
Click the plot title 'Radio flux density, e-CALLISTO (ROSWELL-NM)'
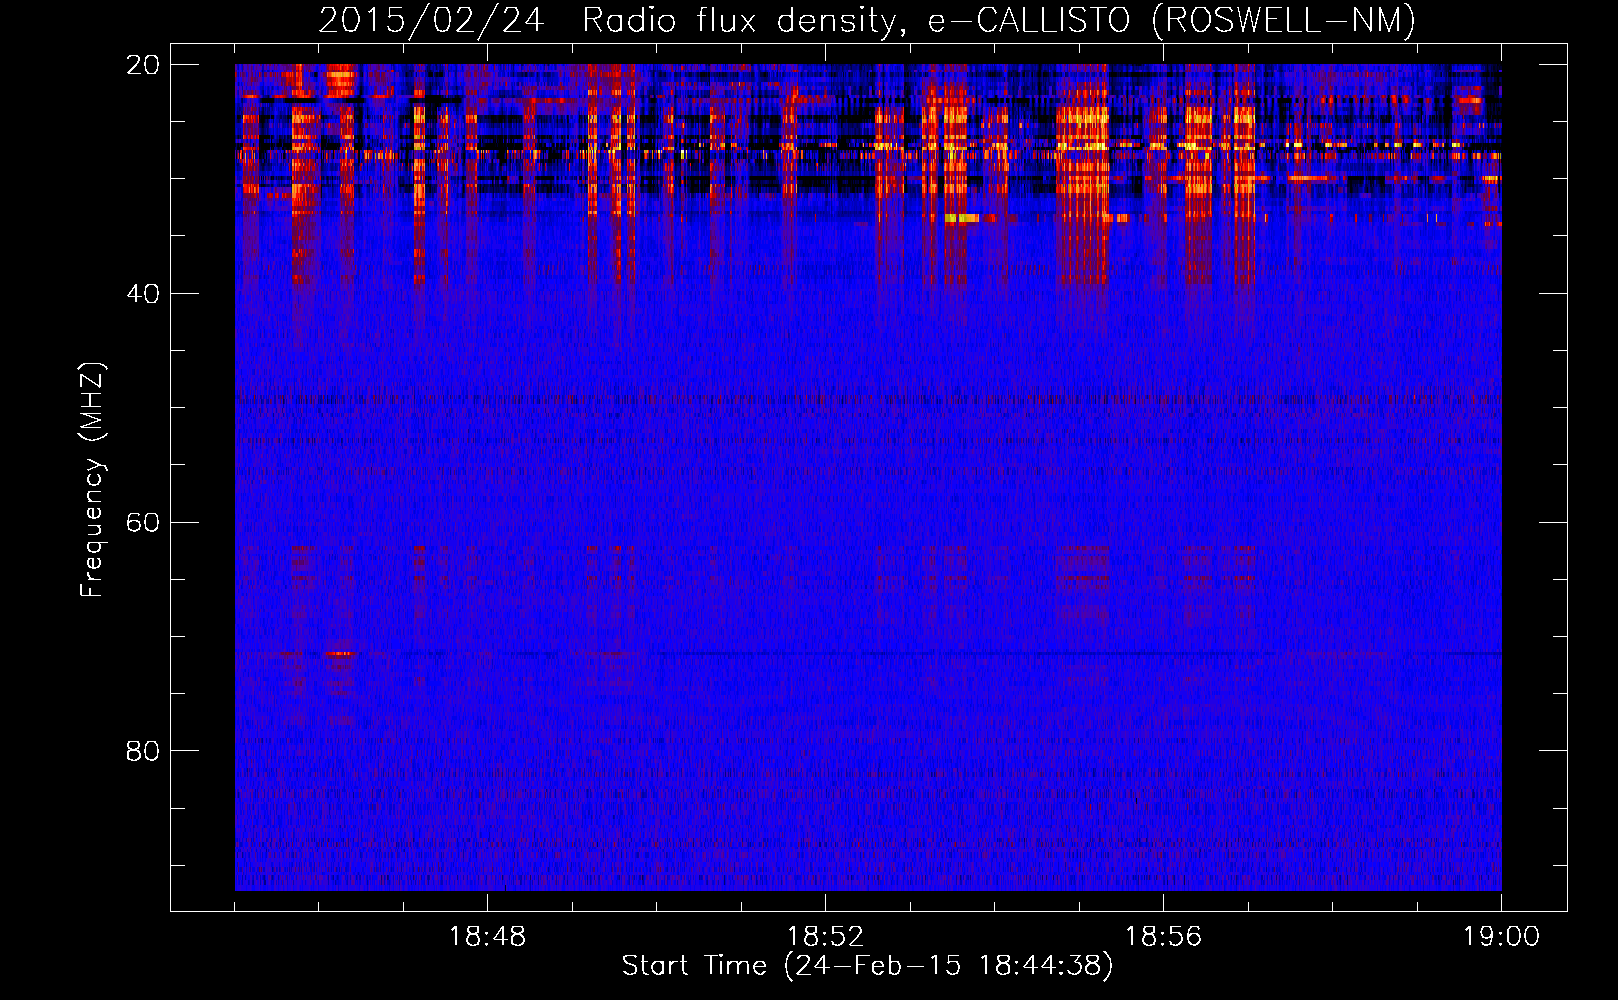pos(999,20)
